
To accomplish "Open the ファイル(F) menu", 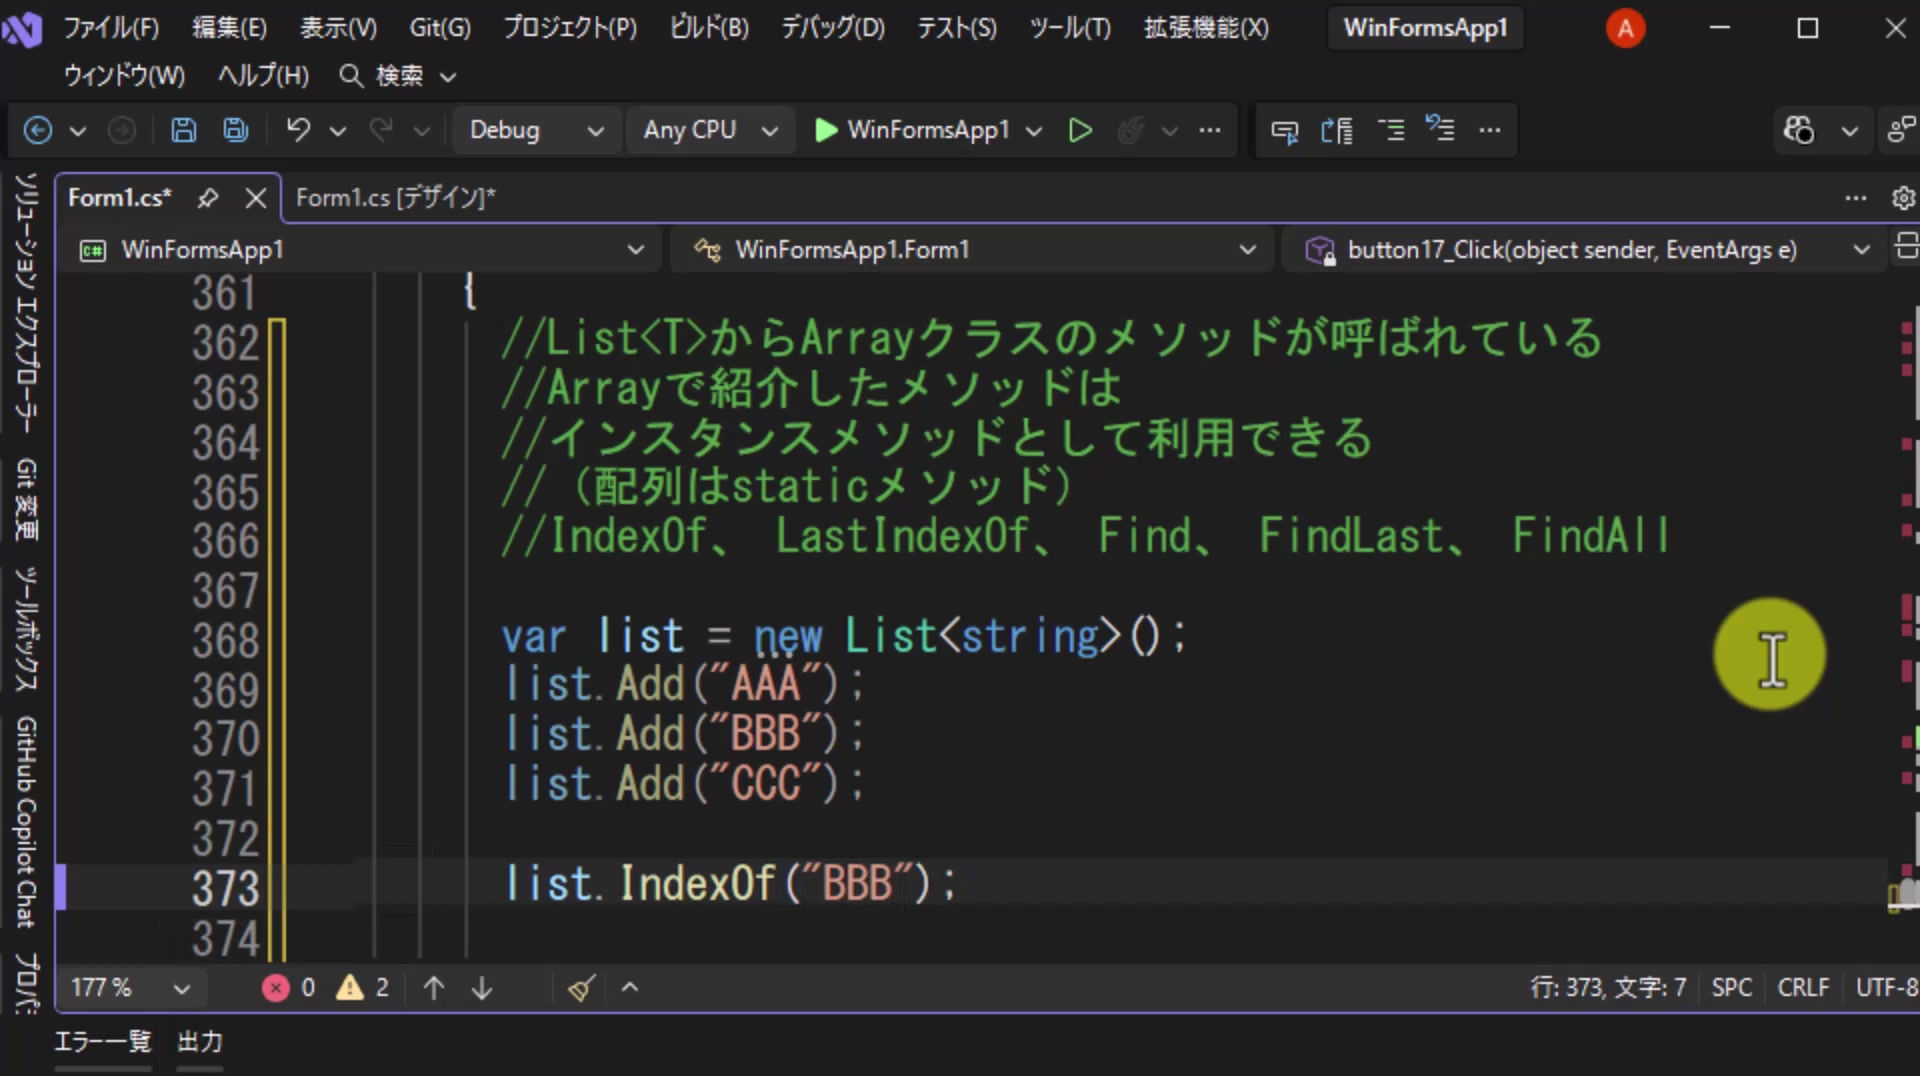I will (111, 28).
